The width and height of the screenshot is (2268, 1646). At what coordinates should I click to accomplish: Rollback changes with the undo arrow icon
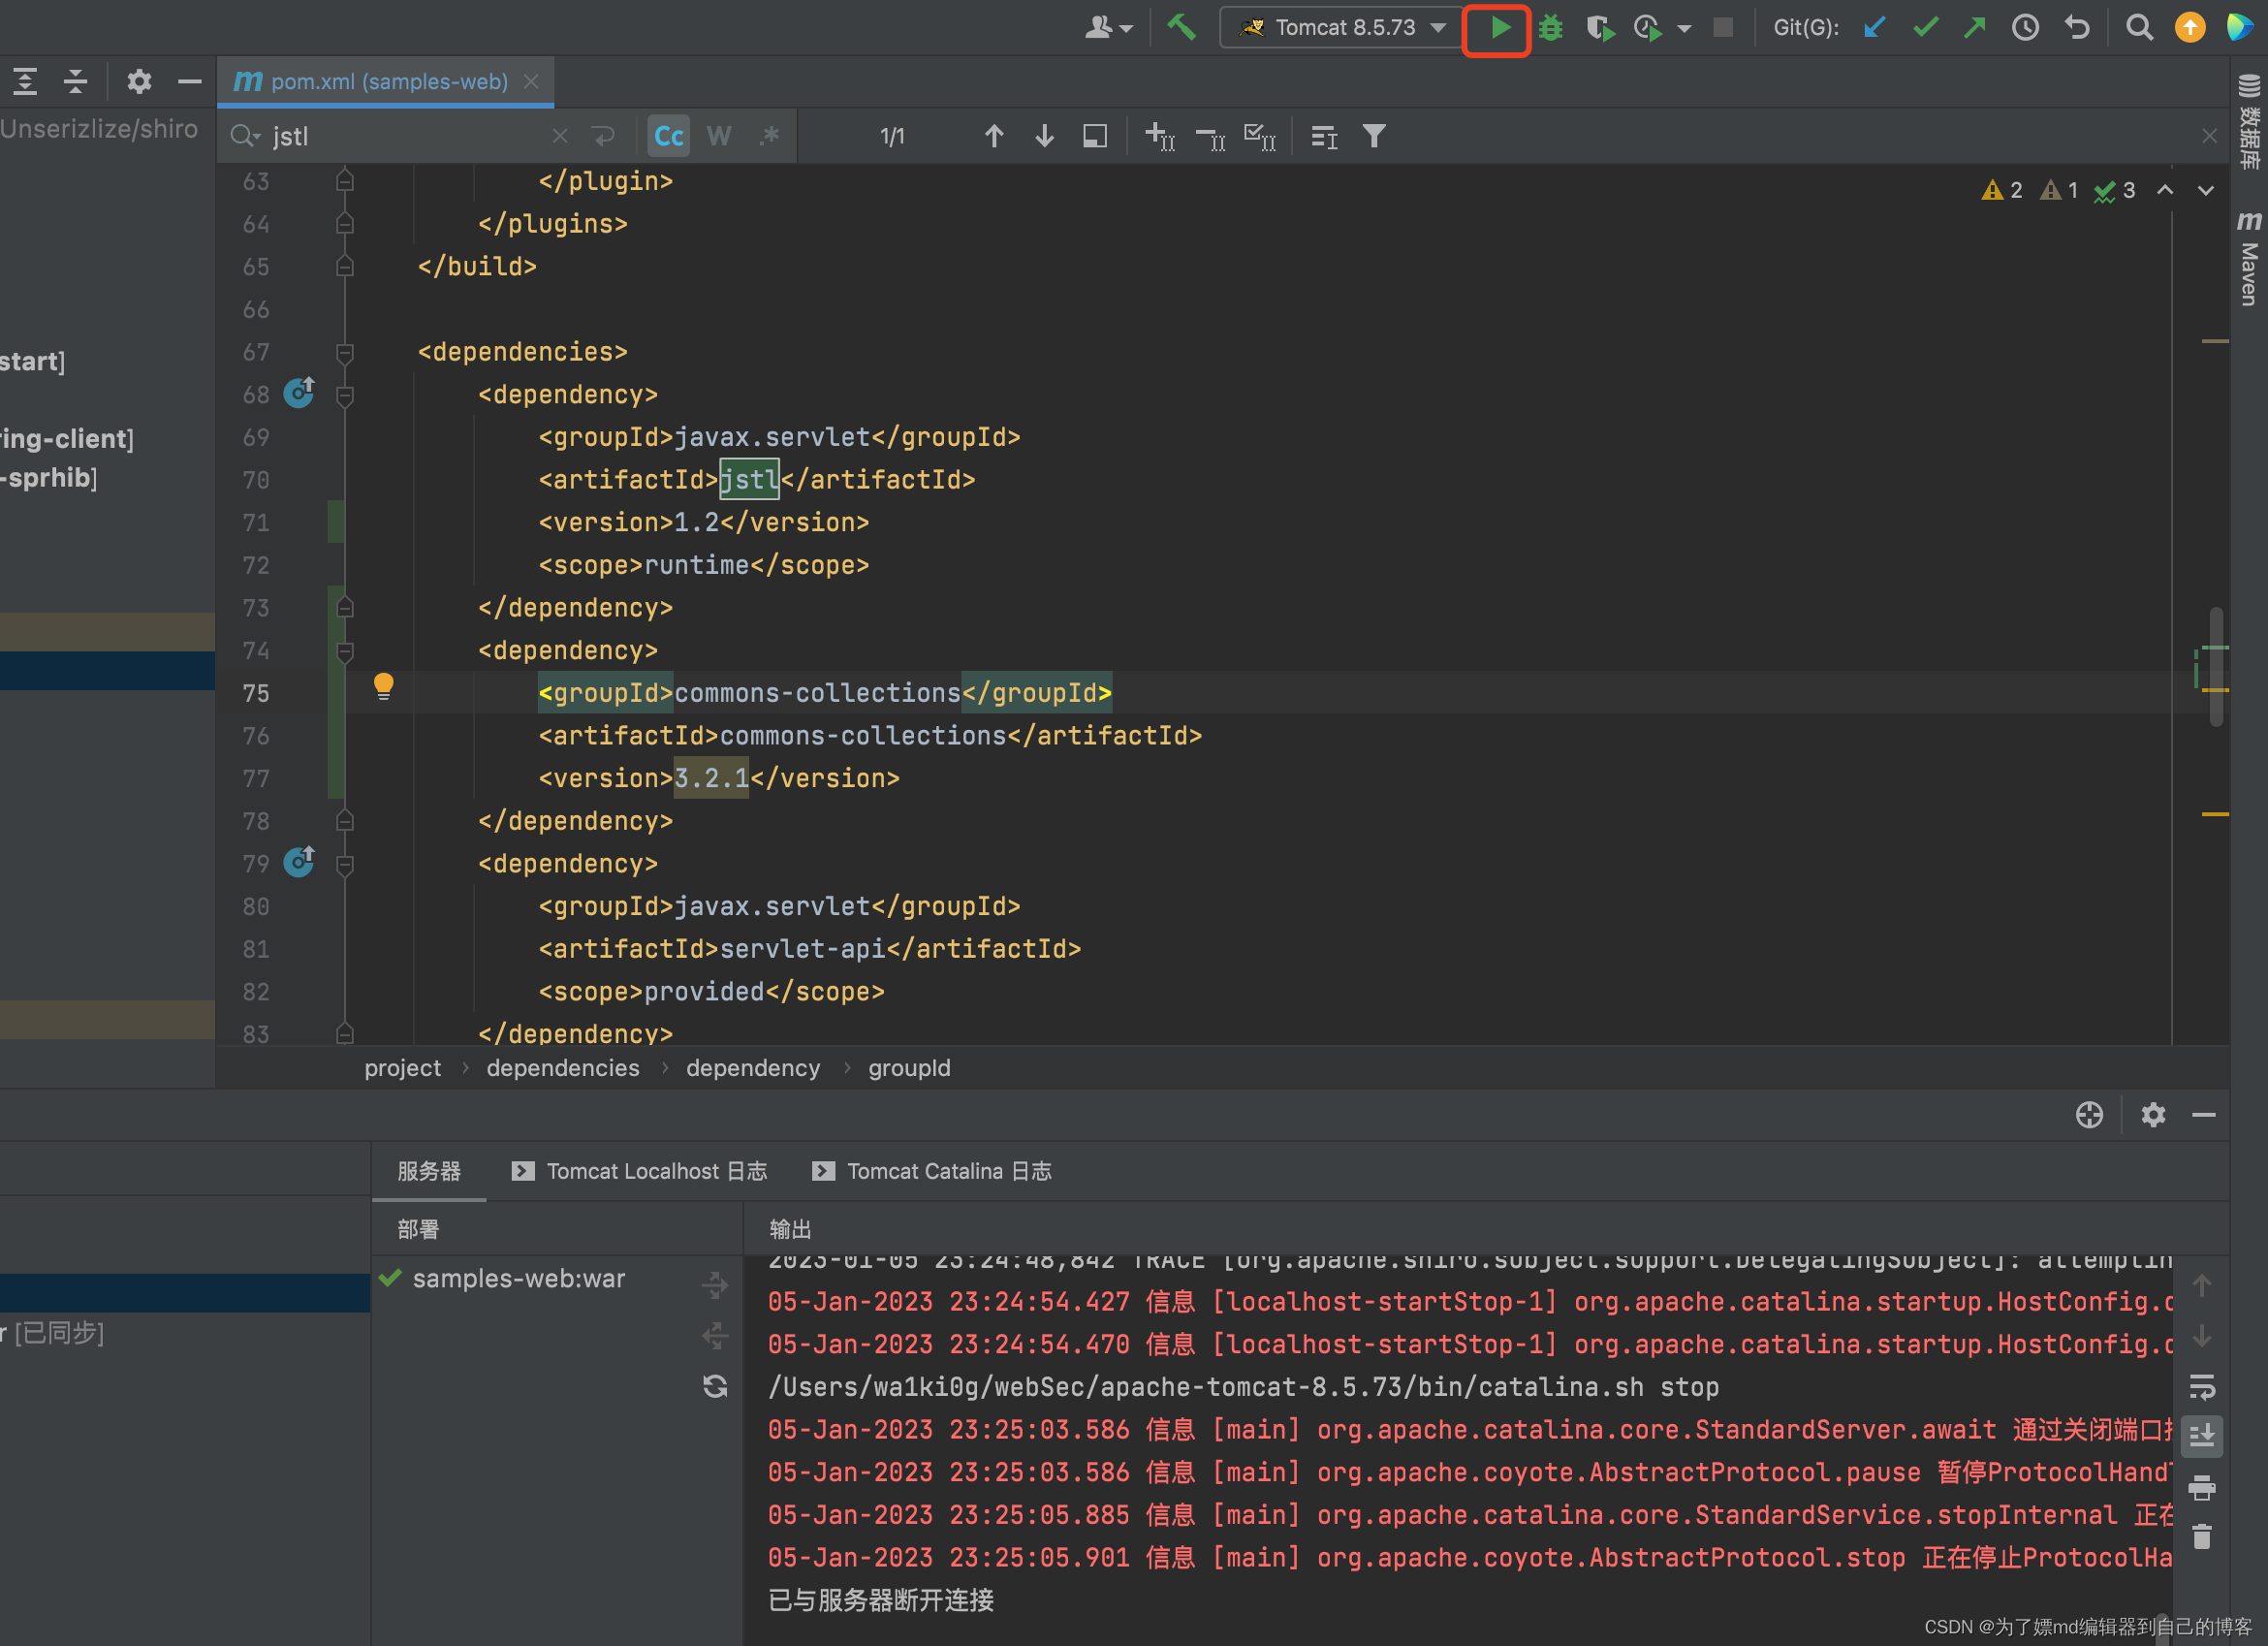pos(2077,27)
